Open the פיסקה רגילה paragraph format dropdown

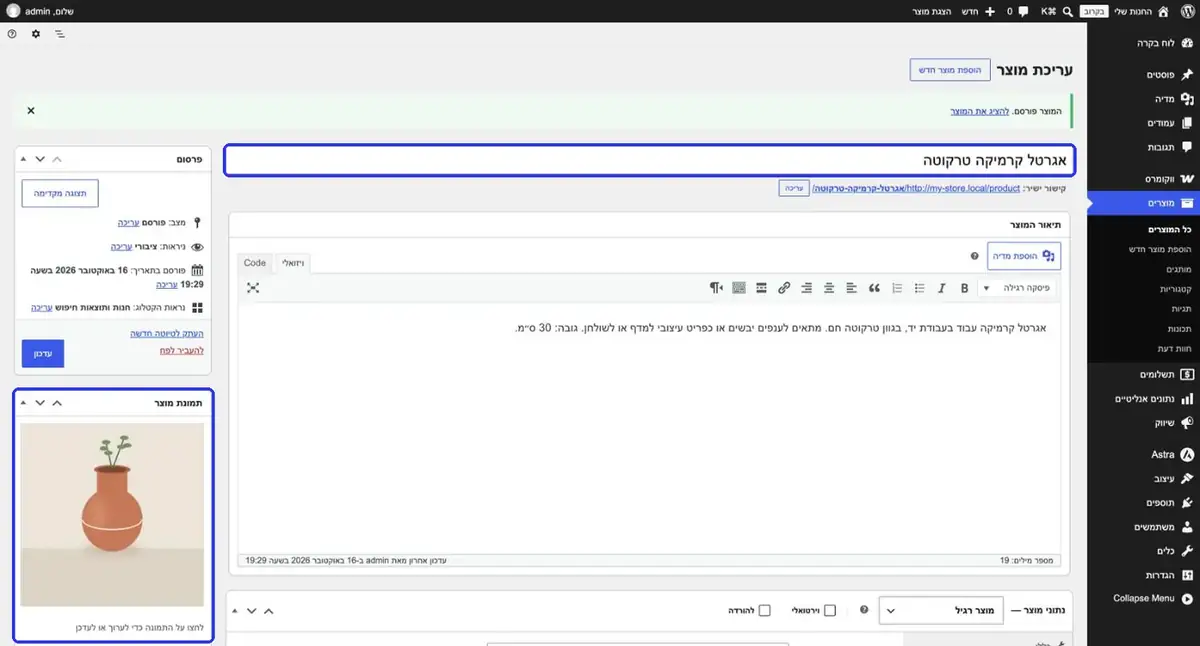[x=1016, y=288]
